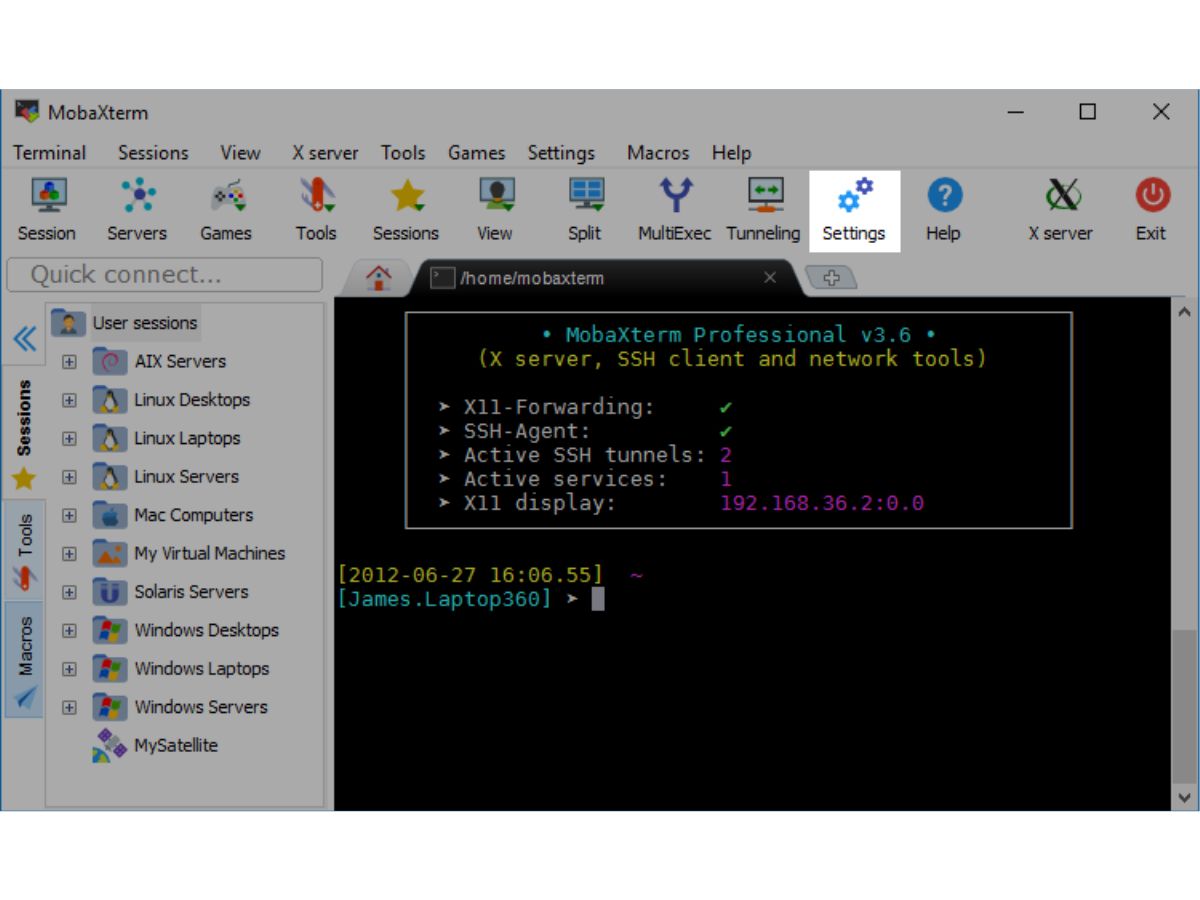Open the Terminal menu
Image resolution: width=1200 pixels, height=900 pixels.
(49, 153)
